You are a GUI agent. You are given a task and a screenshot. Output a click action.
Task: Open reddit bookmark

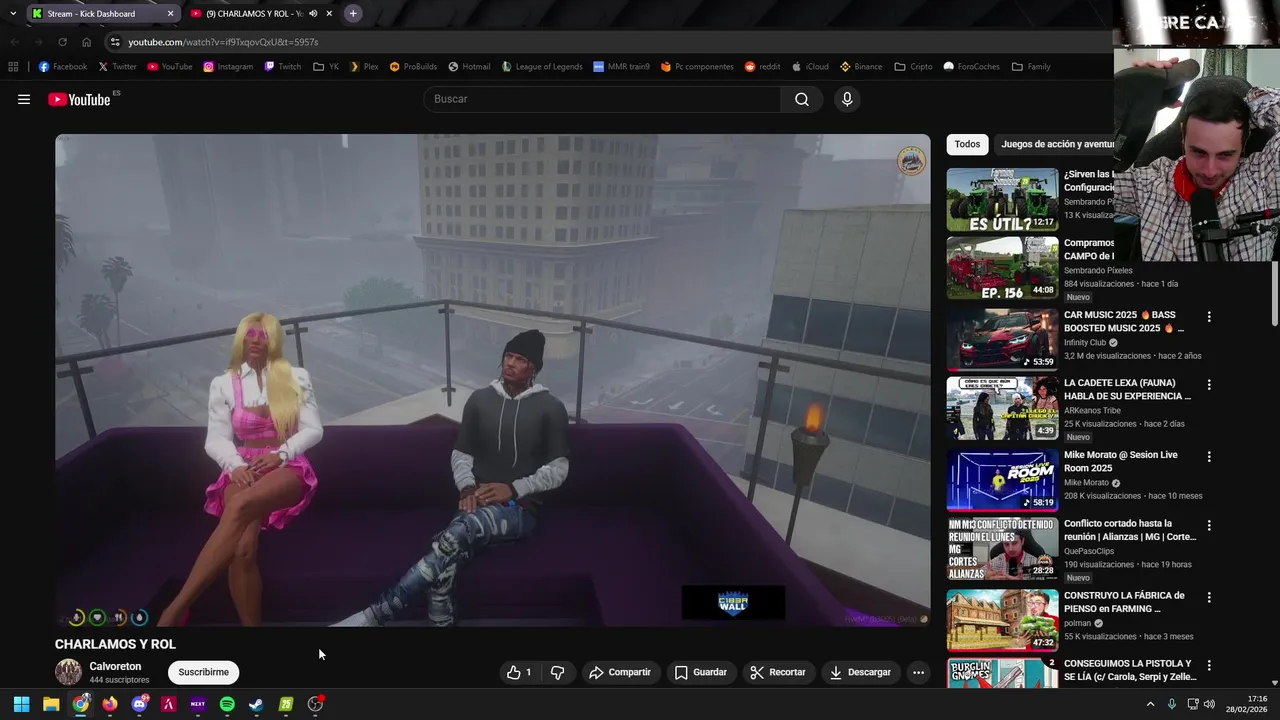click(x=762, y=67)
